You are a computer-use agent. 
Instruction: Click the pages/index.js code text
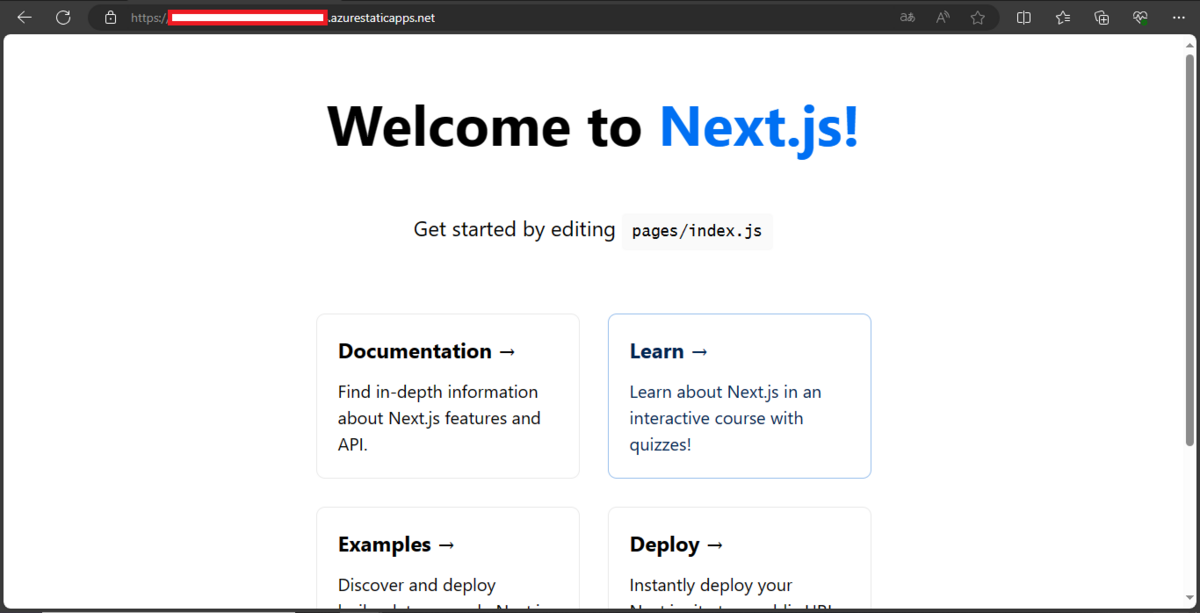(x=697, y=231)
